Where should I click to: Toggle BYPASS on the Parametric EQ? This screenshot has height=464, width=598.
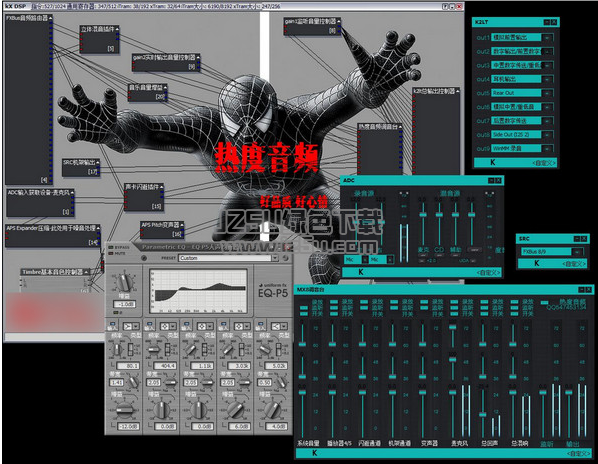point(111,247)
